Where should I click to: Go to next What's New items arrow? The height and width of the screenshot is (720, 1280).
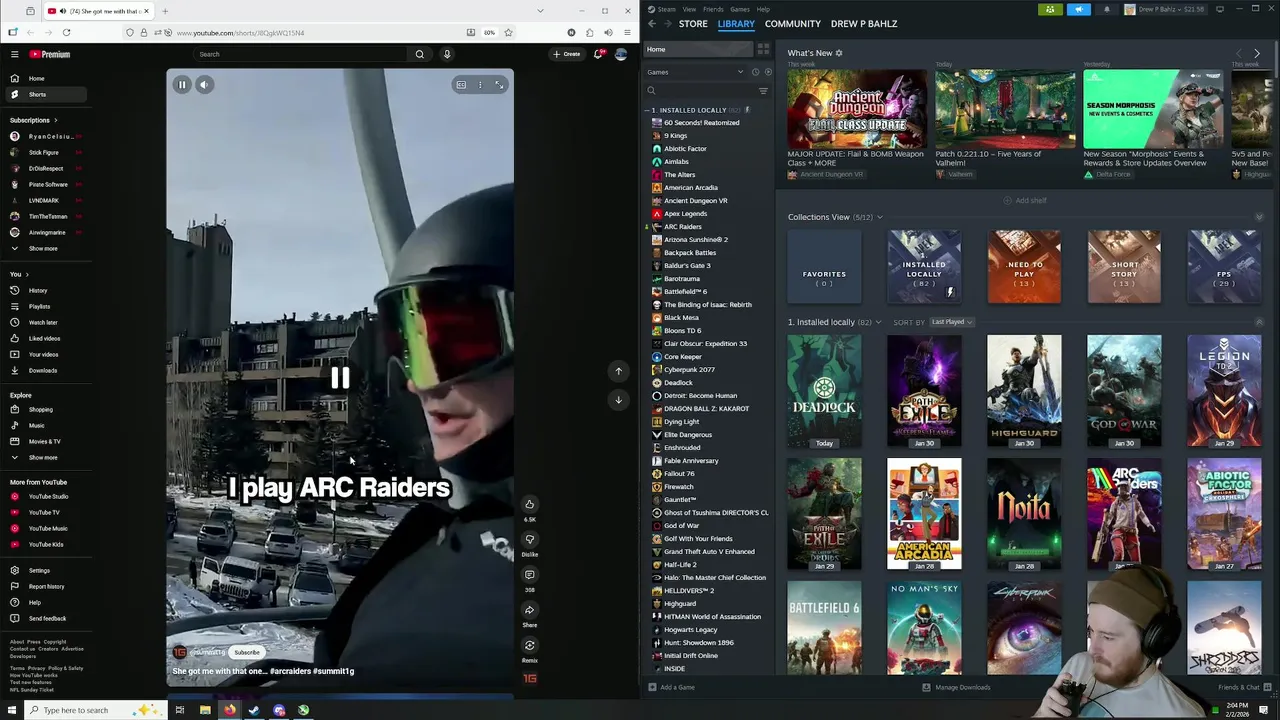tap(1257, 53)
